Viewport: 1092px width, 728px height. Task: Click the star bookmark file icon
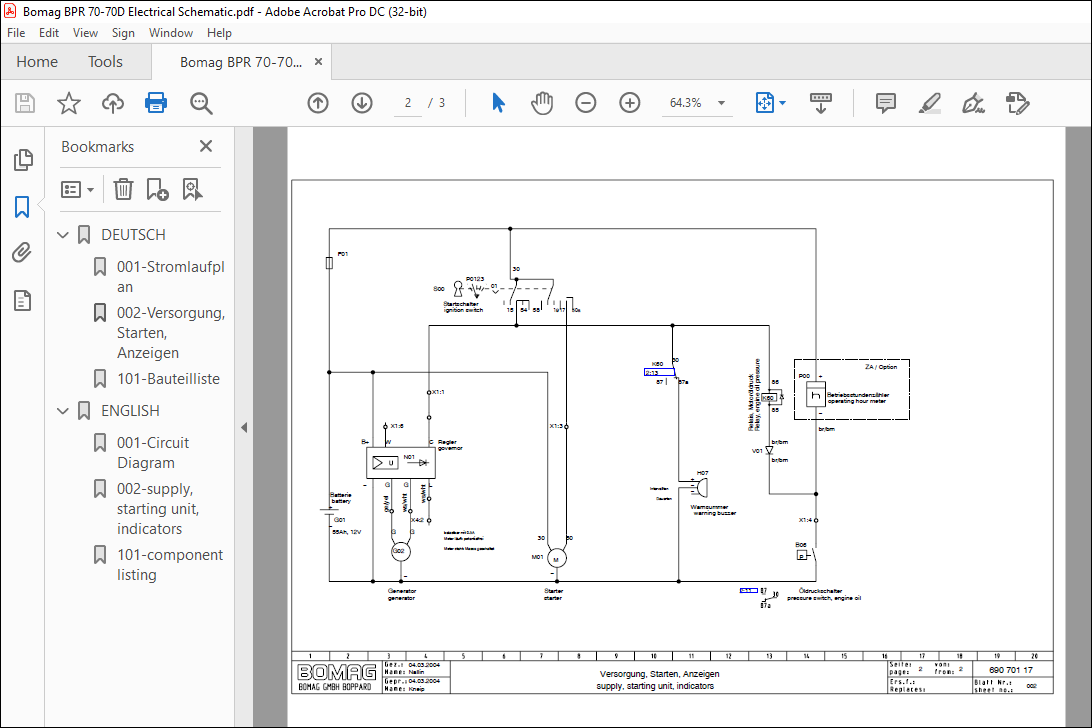[68, 103]
